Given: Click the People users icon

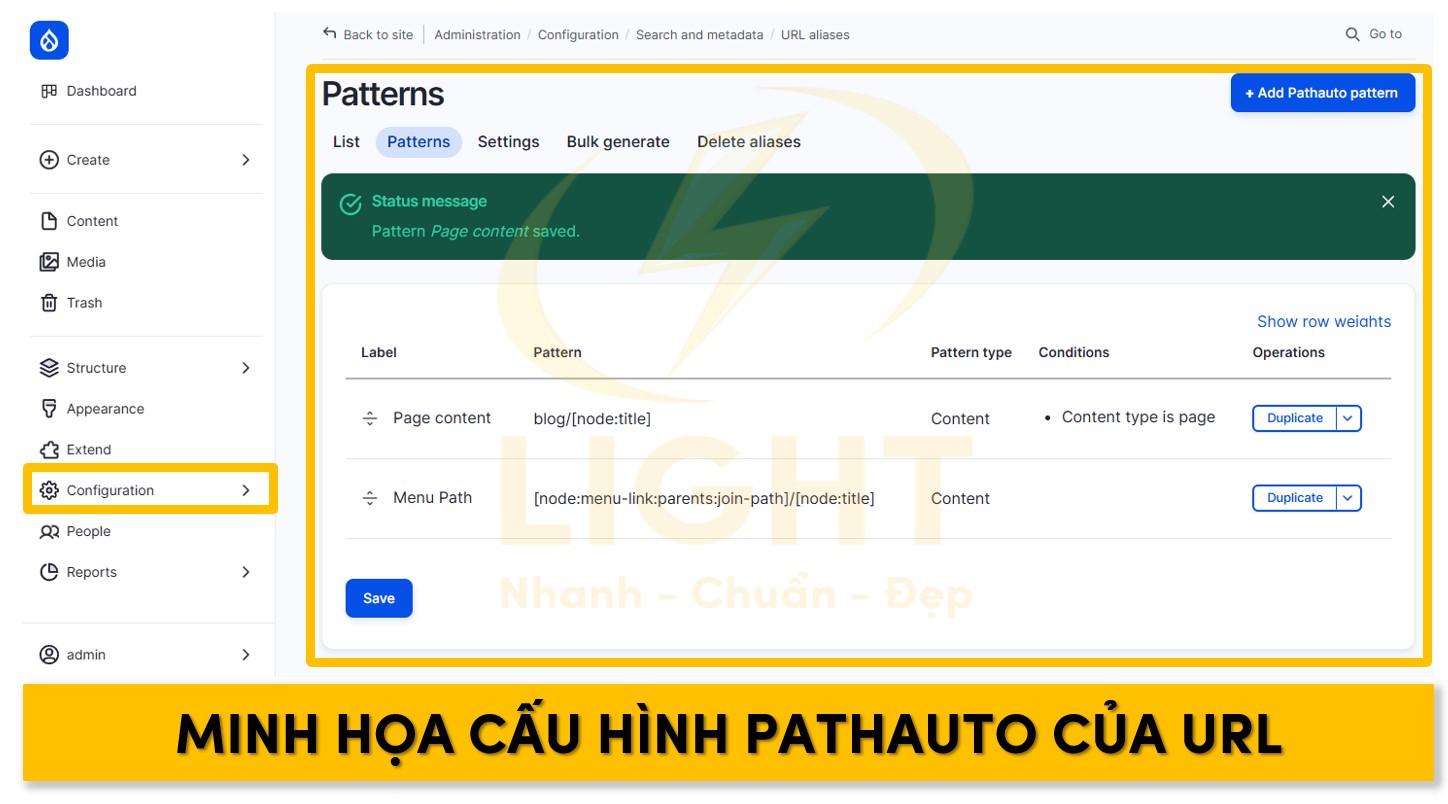Looking at the screenshot, I should pyautogui.click(x=49, y=532).
